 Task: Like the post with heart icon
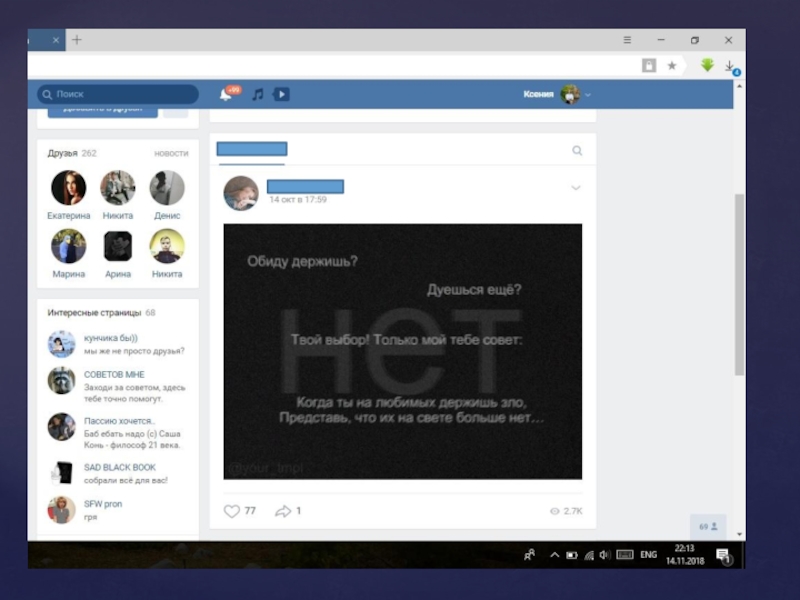click(x=232, y=511)
